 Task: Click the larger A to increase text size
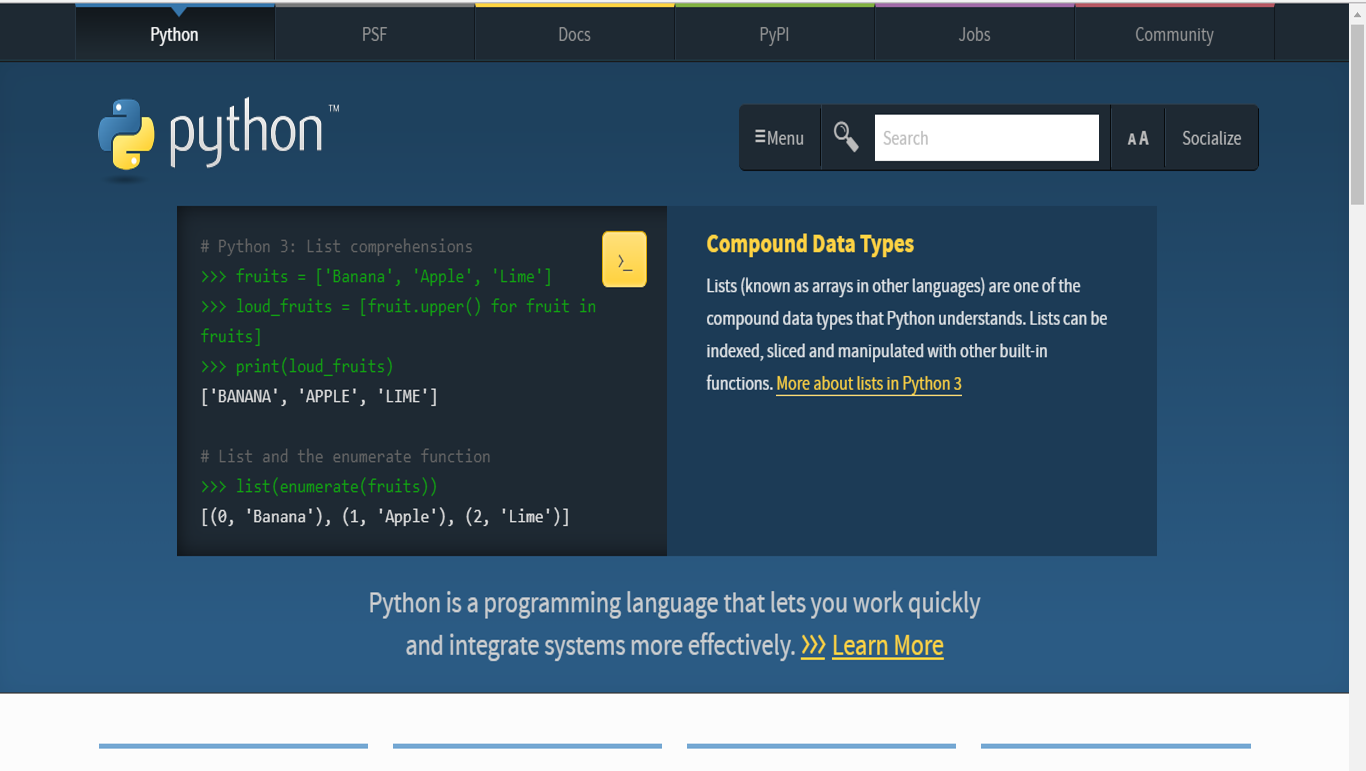[1143, 137]
